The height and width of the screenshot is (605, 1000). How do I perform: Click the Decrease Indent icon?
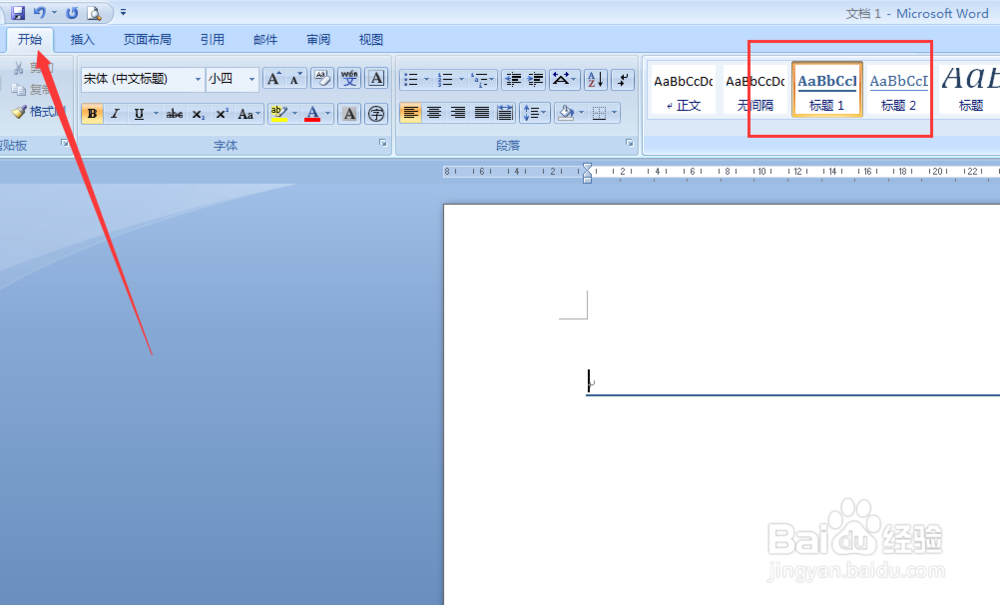tap(513, 79)
